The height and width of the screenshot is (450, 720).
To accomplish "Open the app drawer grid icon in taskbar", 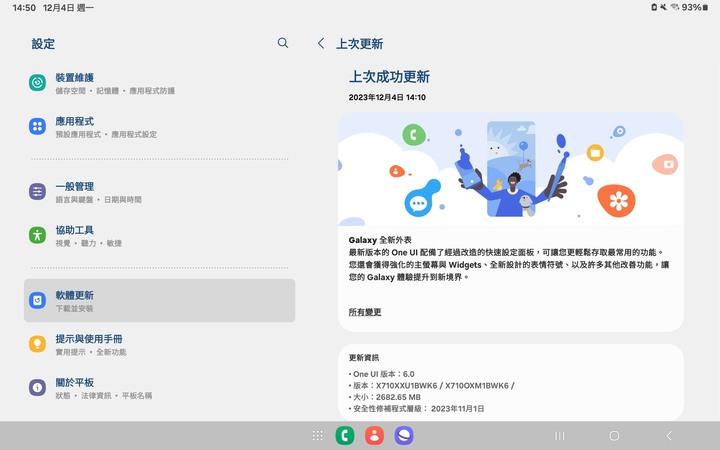I will tap(317, 436).
